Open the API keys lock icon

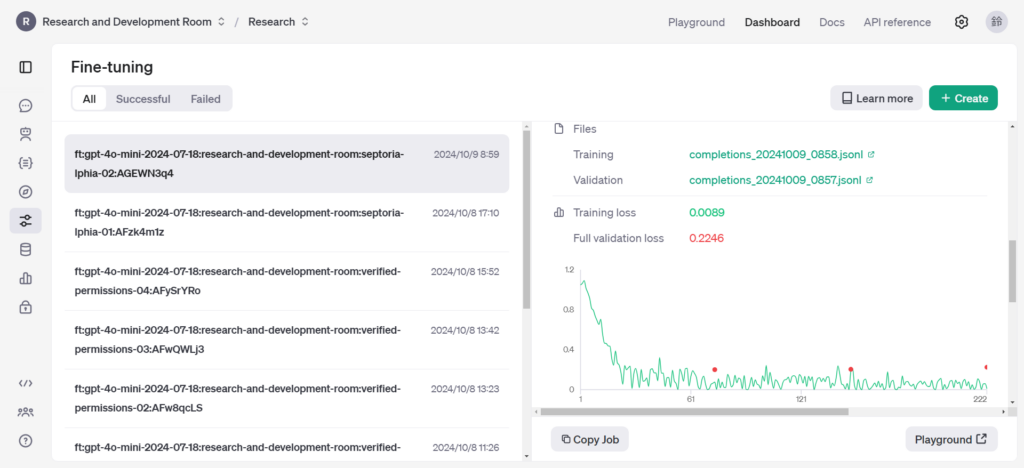tap(26, 307)
